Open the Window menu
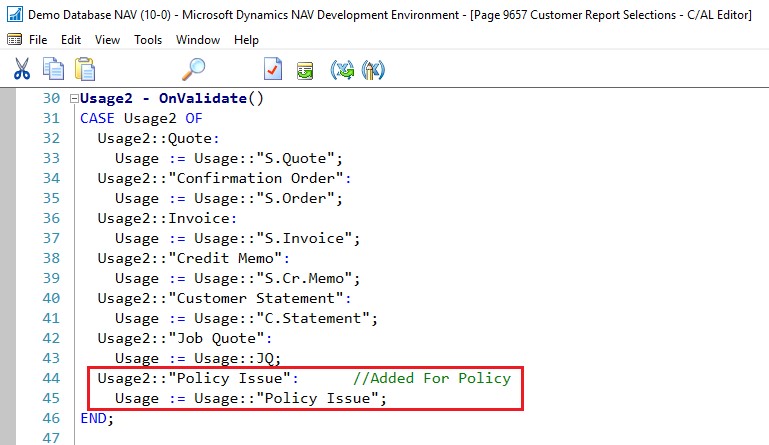Image resolution: width=769 pixels, height=445 pixels. (x=198, y=40)
